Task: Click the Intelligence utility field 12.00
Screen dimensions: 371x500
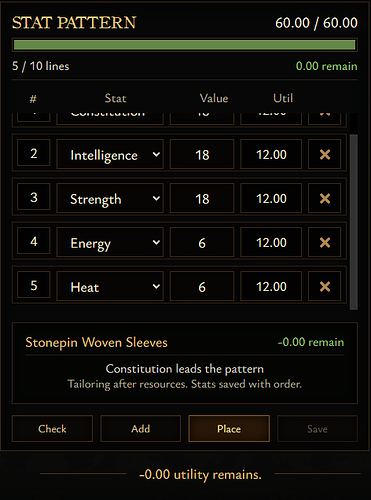Action: click(271, 154)
